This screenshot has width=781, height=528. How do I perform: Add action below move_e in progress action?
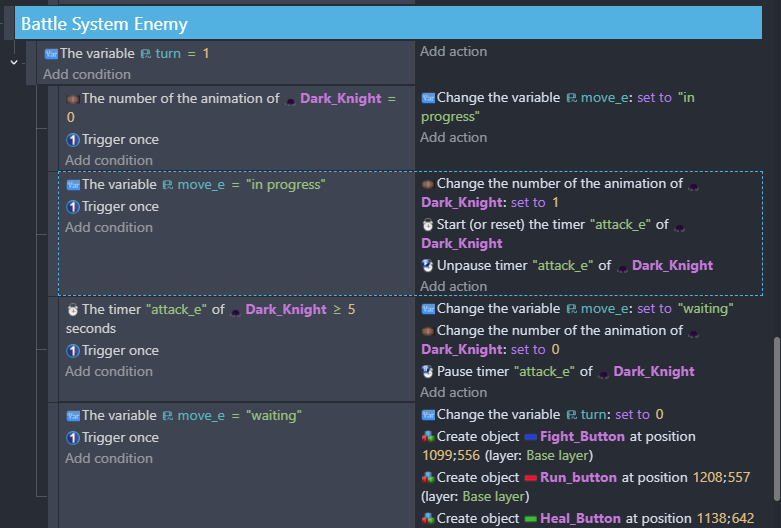[453, 138]
